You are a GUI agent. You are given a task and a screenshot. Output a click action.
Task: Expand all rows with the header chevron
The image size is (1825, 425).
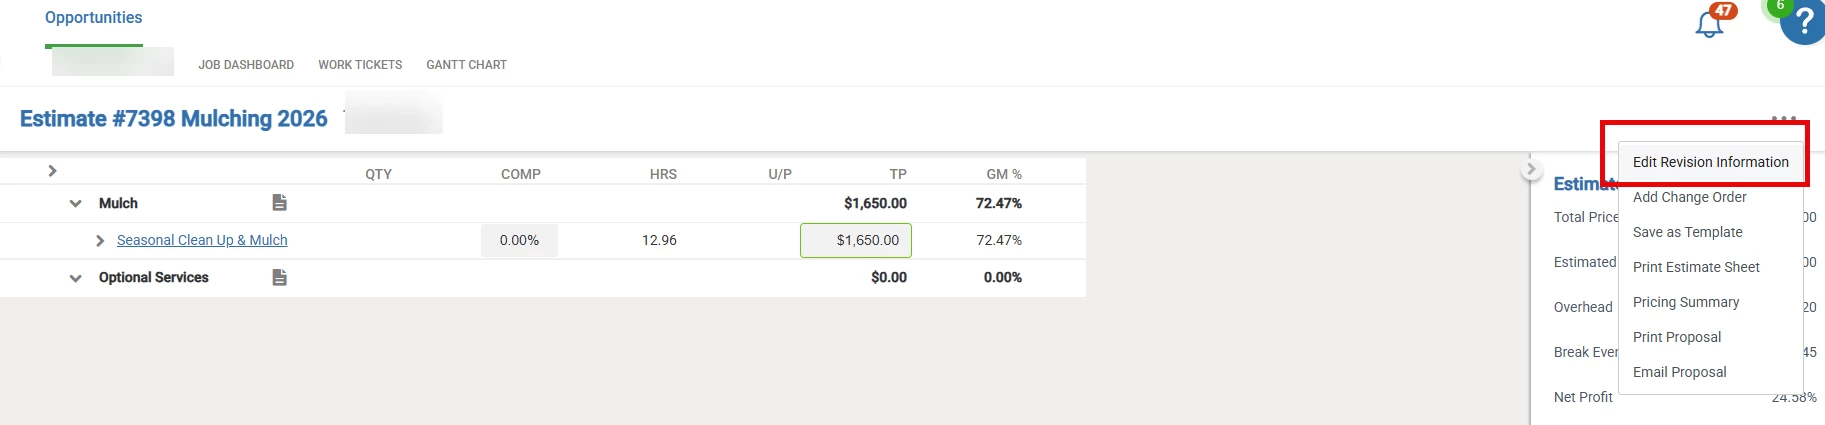[x=52, y=171]
